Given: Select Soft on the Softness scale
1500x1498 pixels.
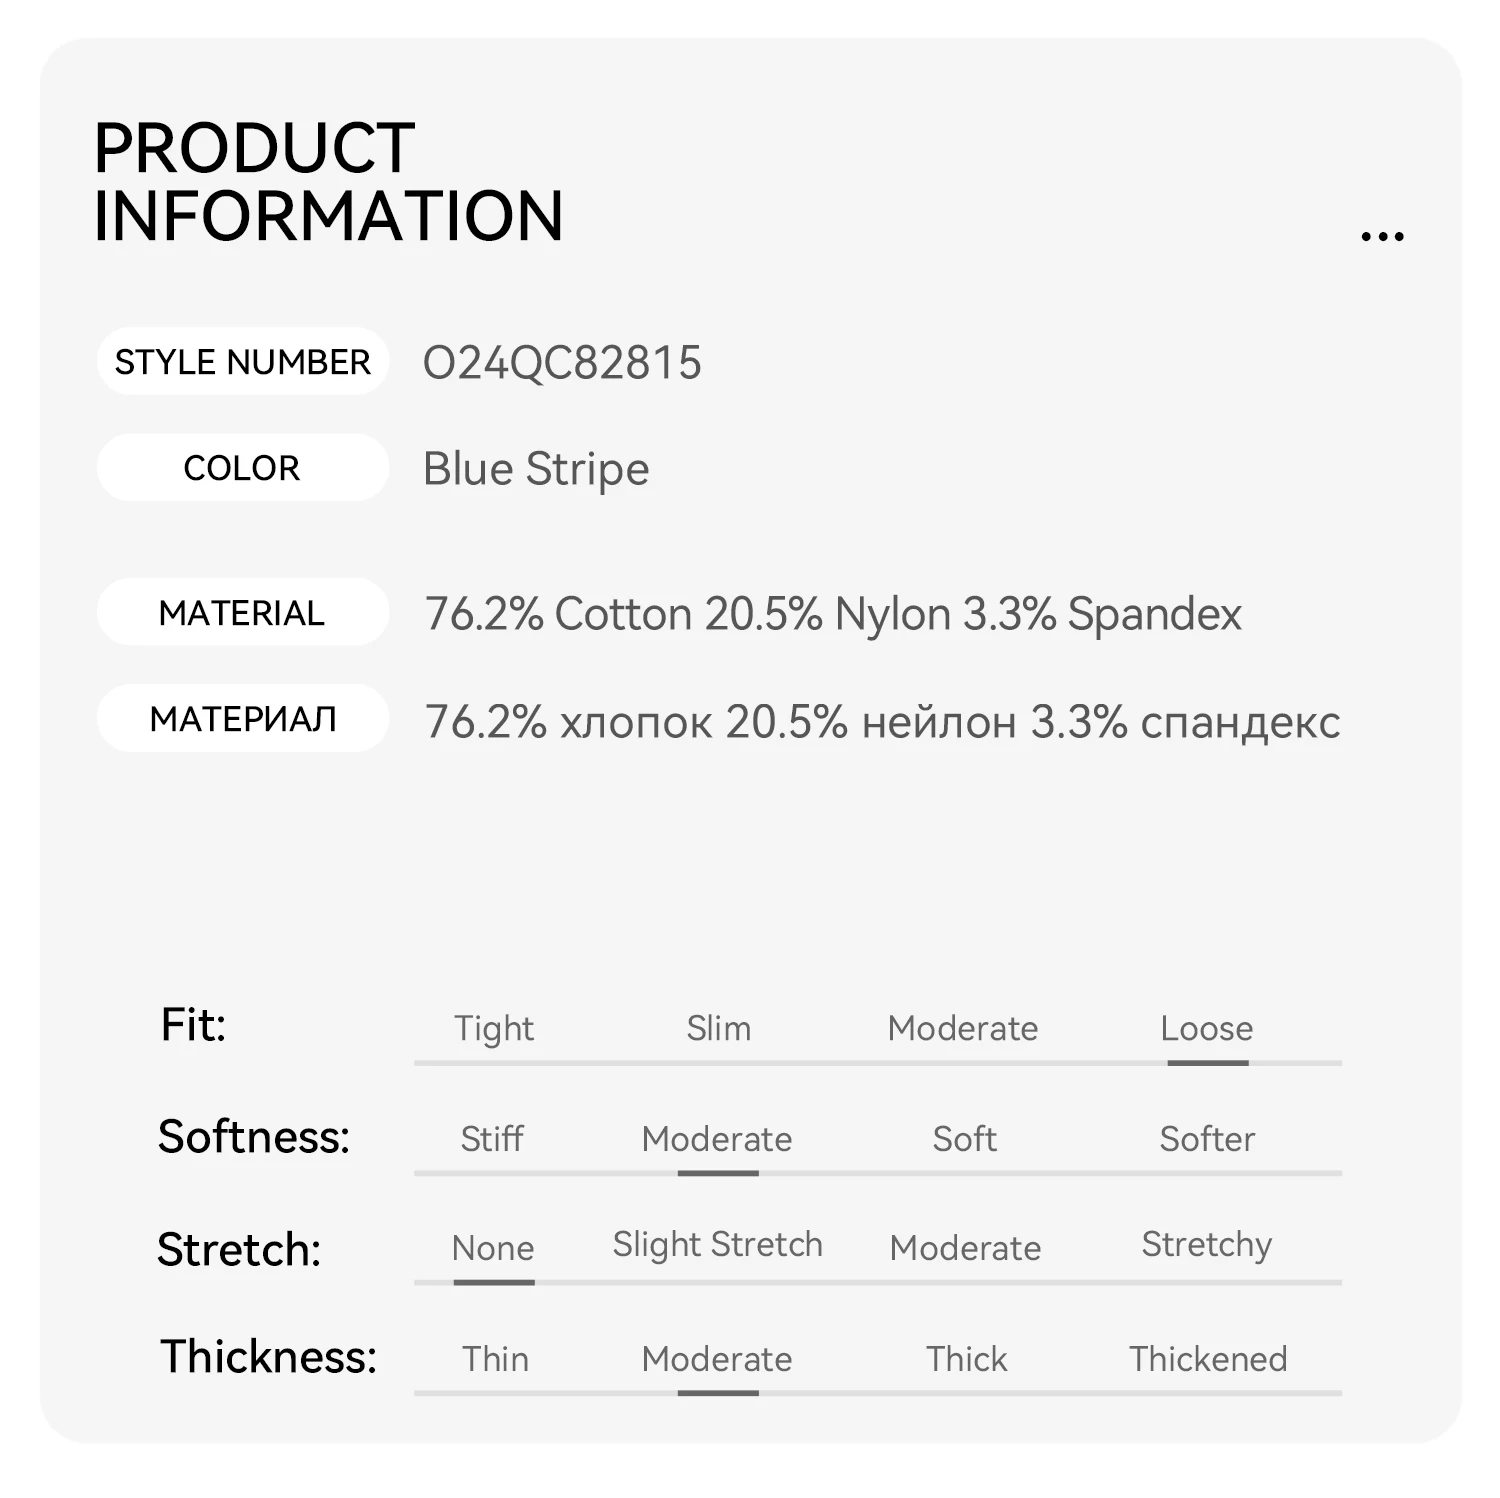Looking at the screenshot, I should click(x=965, y=1138).
